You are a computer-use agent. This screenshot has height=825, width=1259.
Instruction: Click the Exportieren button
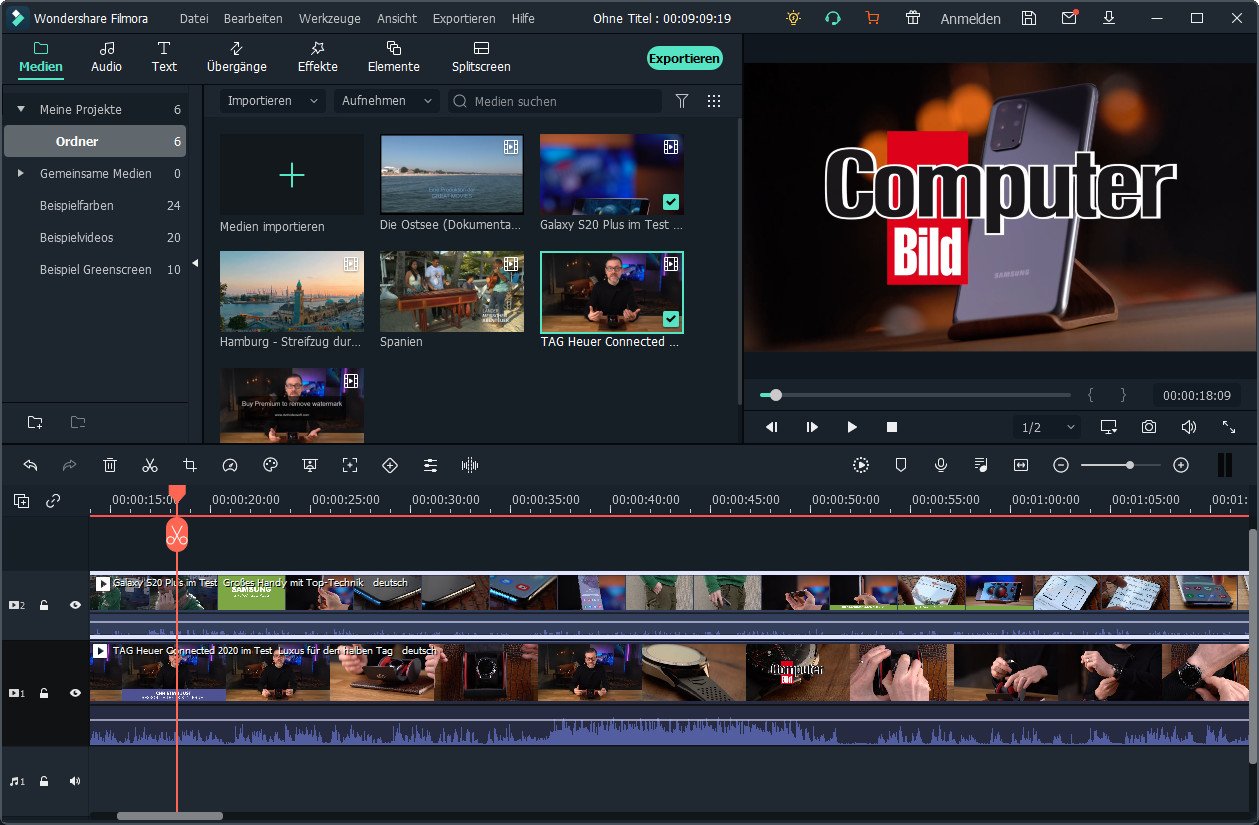tap(684, 58)
